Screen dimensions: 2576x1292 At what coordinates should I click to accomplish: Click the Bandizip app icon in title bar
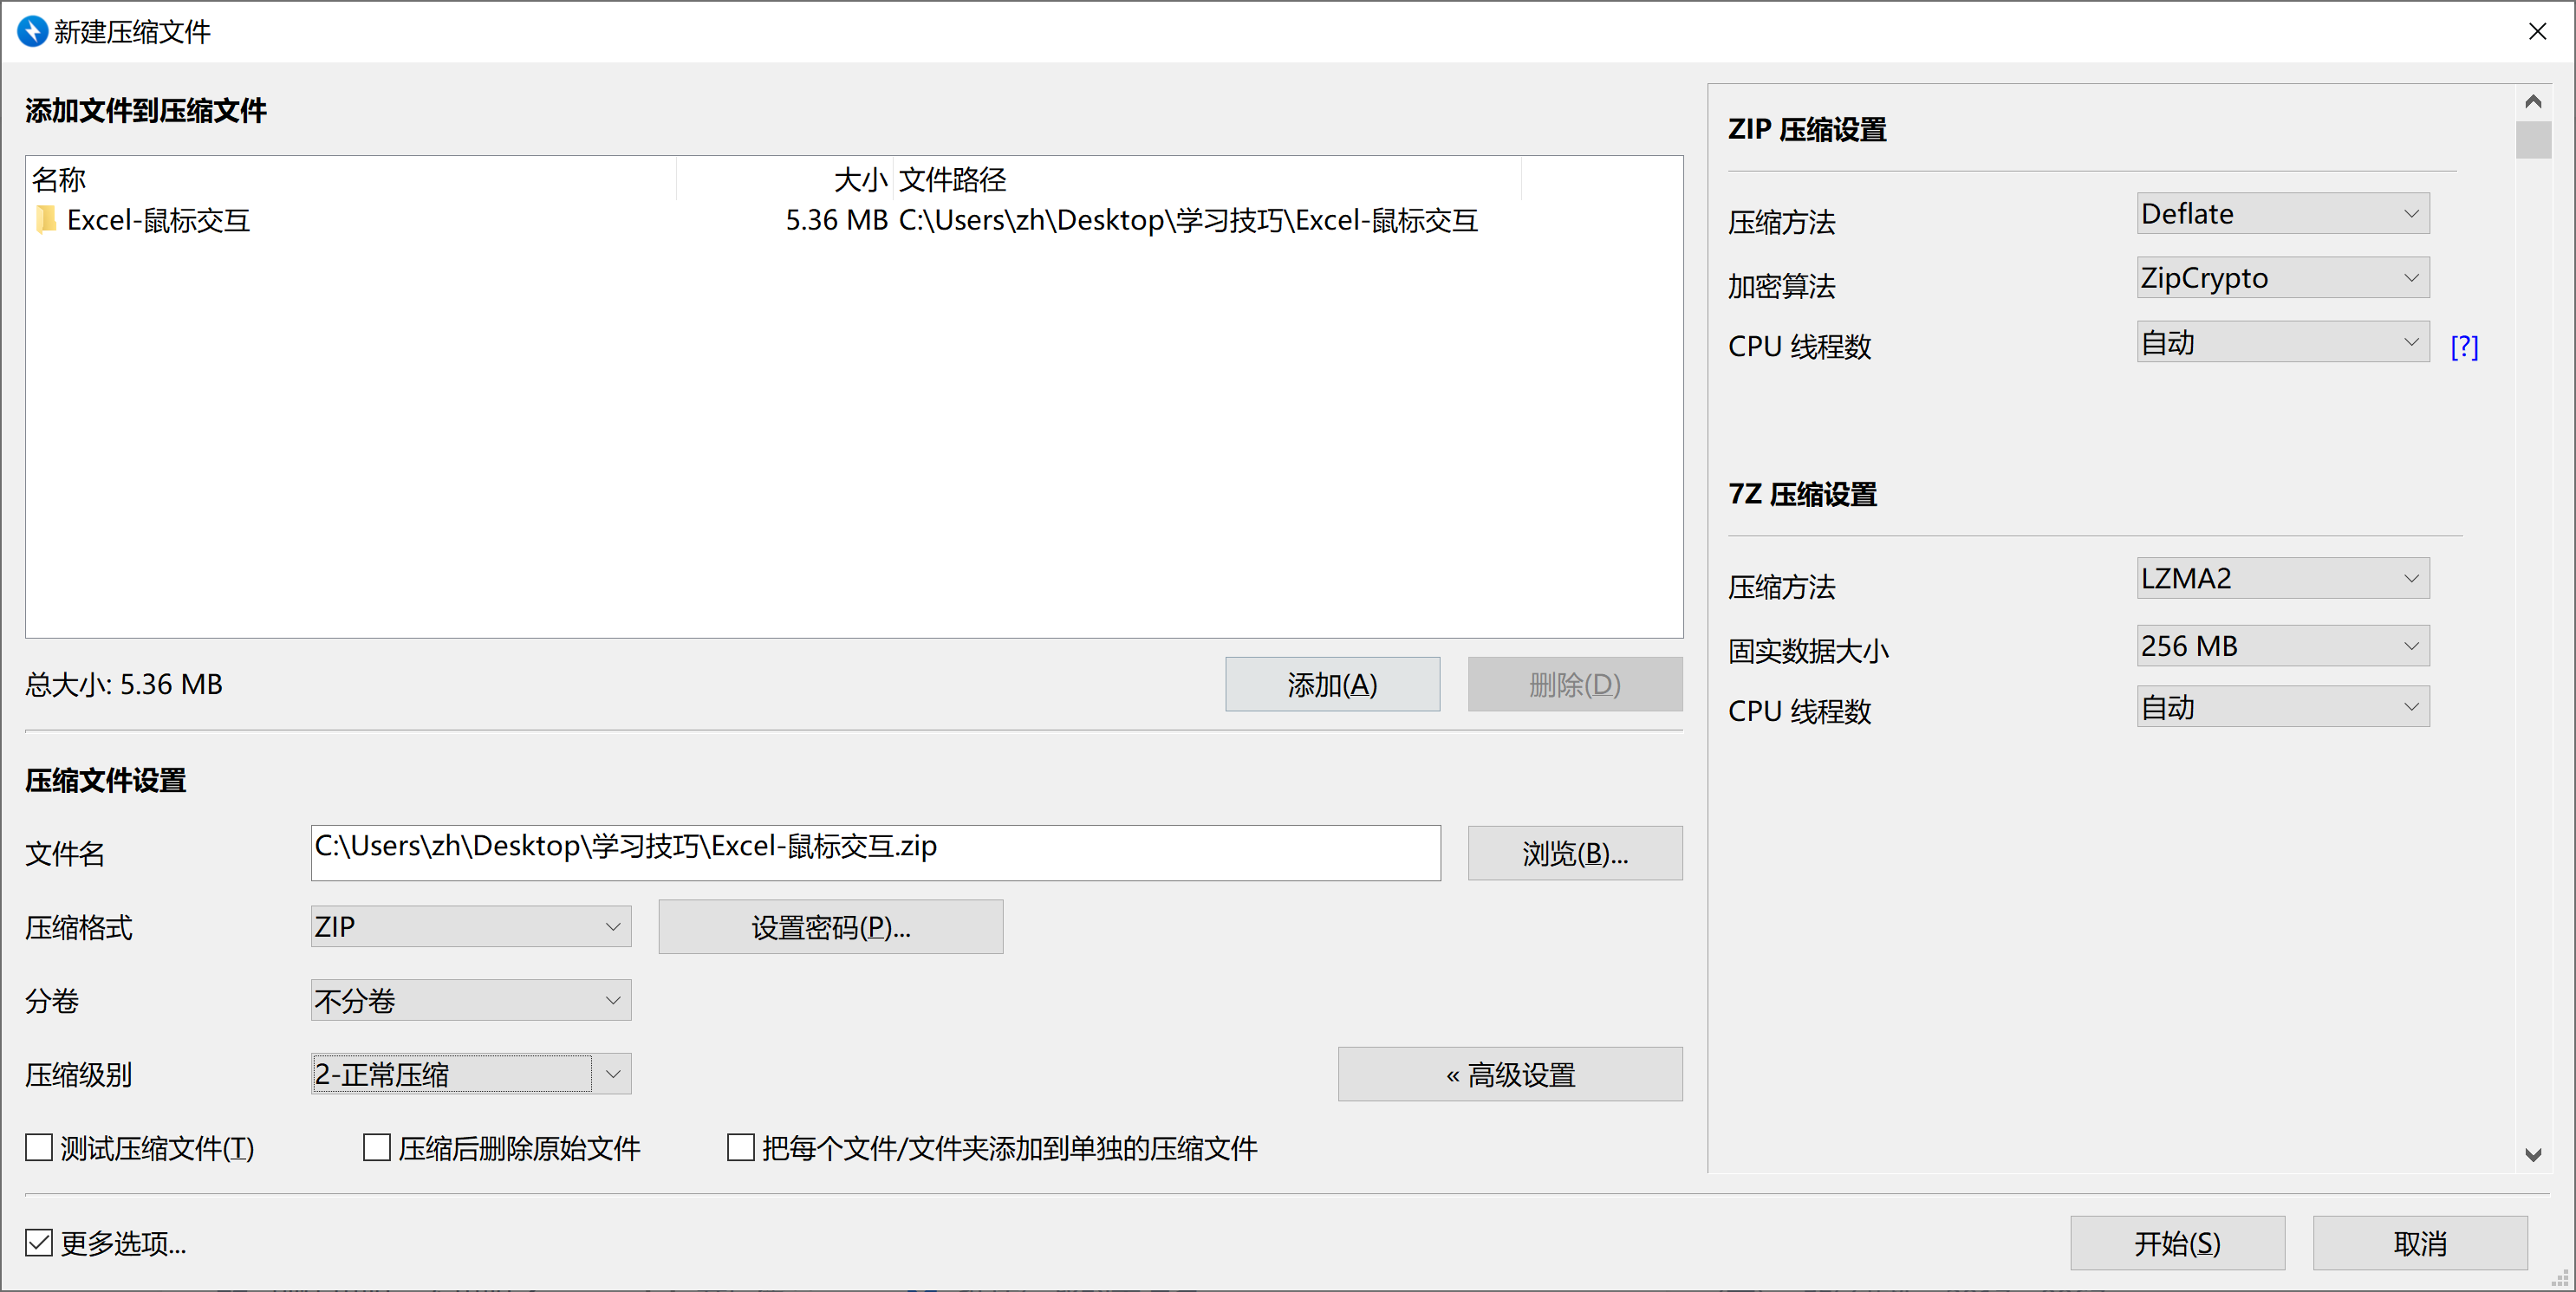coord(33,31)
